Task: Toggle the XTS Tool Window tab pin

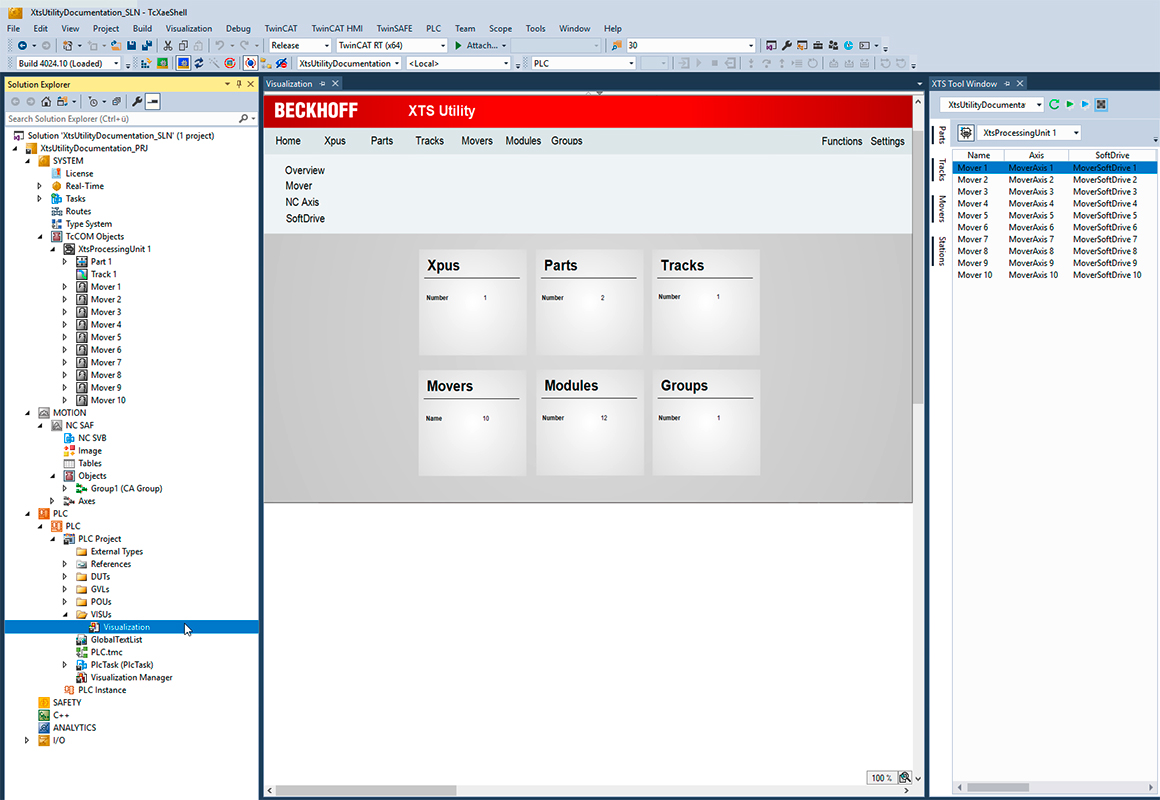Action: point(1007,84)
